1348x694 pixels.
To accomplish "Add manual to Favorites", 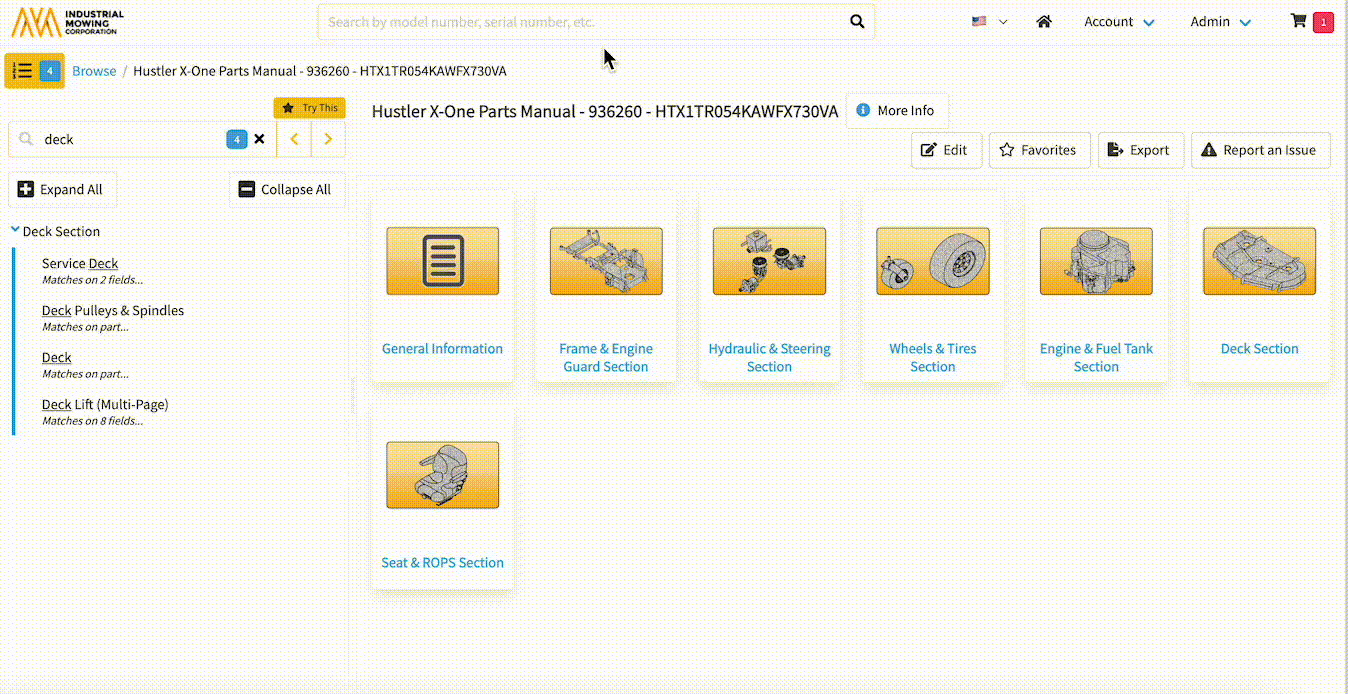I will tap(1038, 150).
